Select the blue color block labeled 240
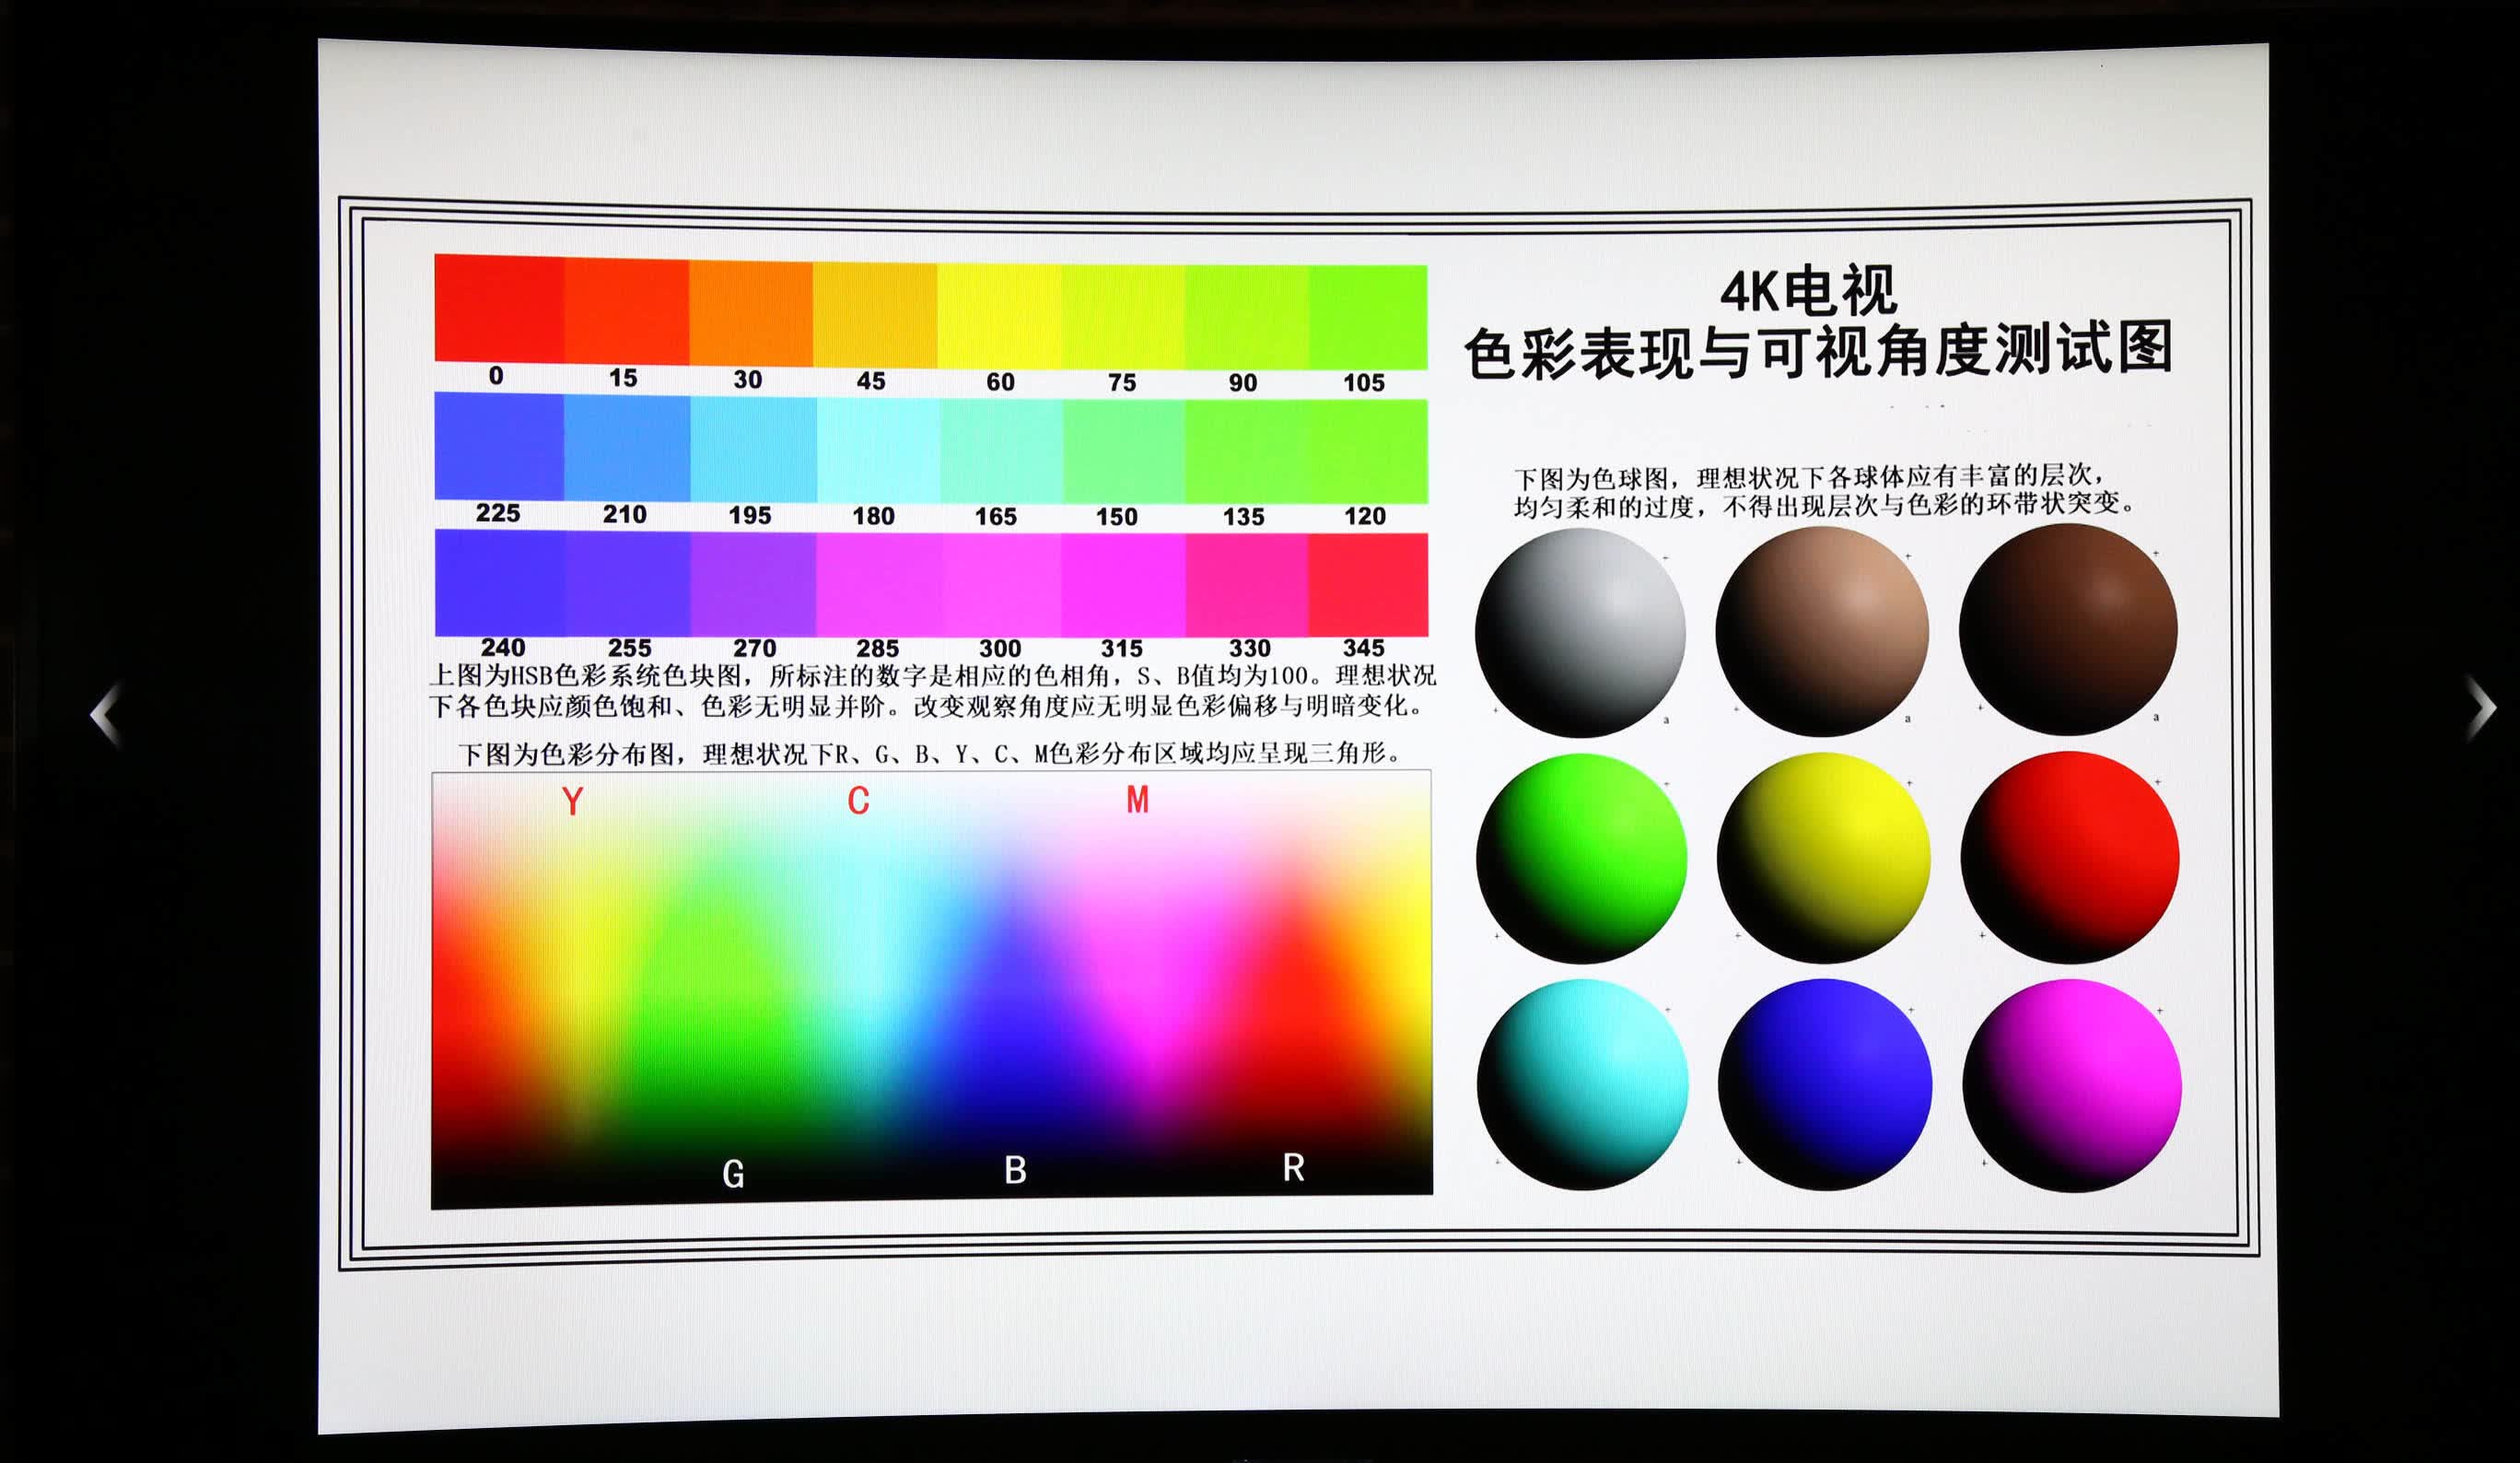Screen dimensions: 2520x1463 pyautogui.click(x=499, y=582)
